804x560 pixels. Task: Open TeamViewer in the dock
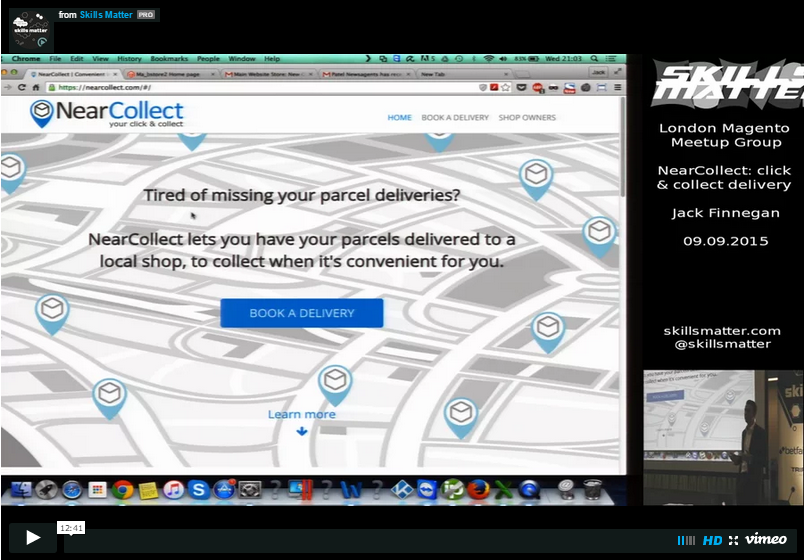click(427, 490)
